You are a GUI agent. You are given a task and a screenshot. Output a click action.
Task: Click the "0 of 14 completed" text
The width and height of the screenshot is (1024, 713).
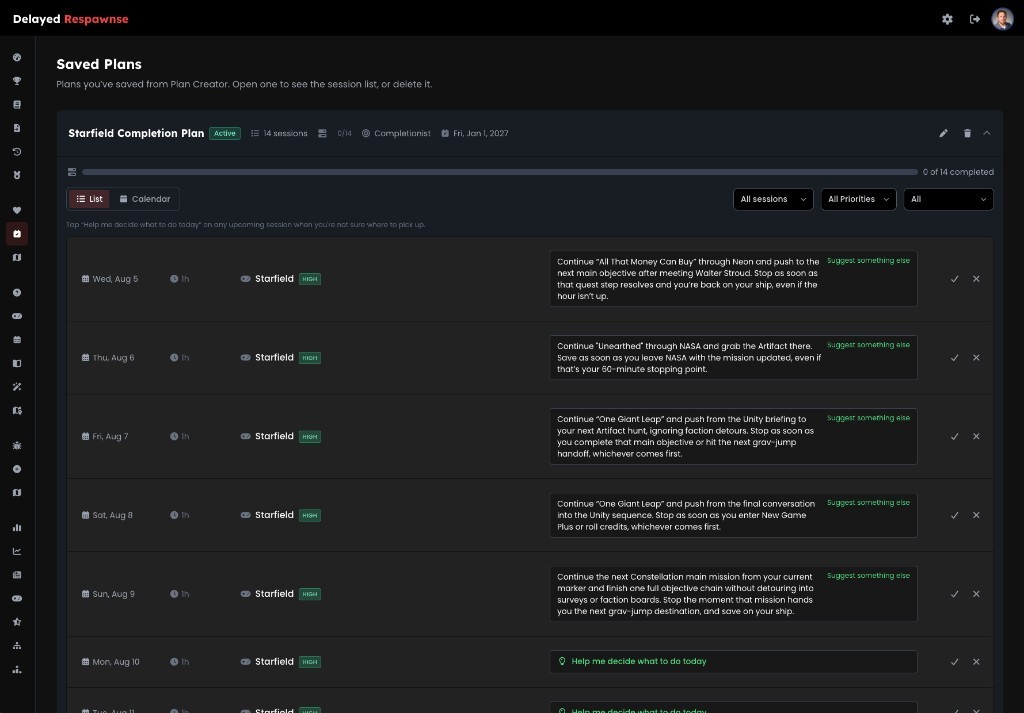point(958,172)
